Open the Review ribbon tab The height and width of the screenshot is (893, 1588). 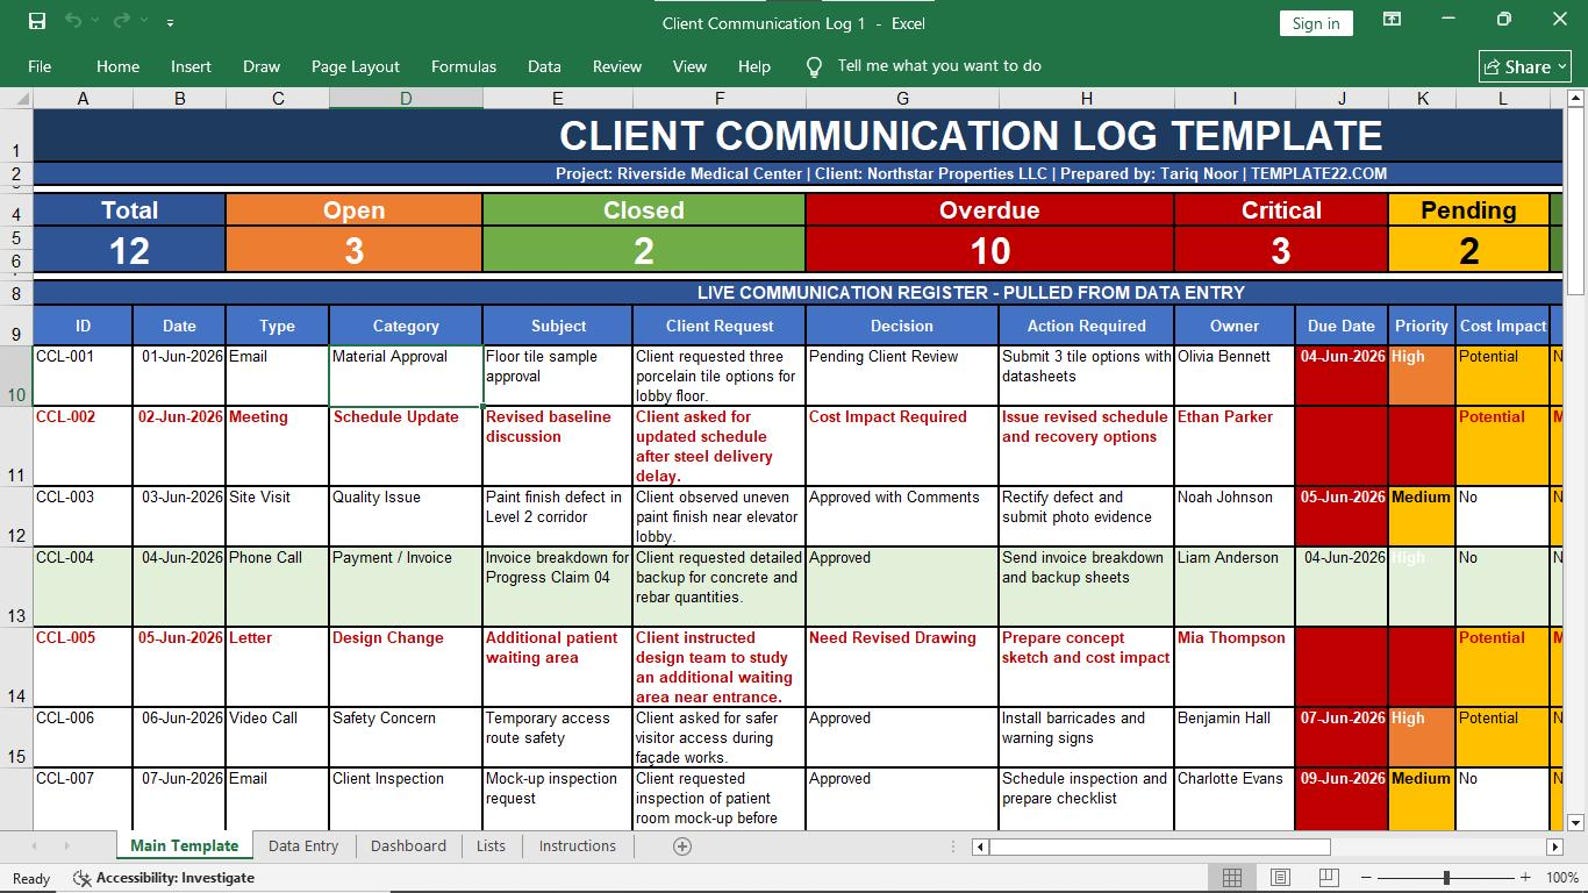tap(617, 66)
